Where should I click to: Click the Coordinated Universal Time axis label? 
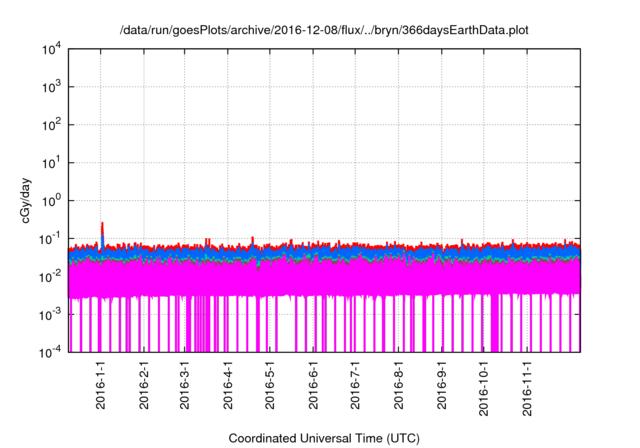[324, 438]
